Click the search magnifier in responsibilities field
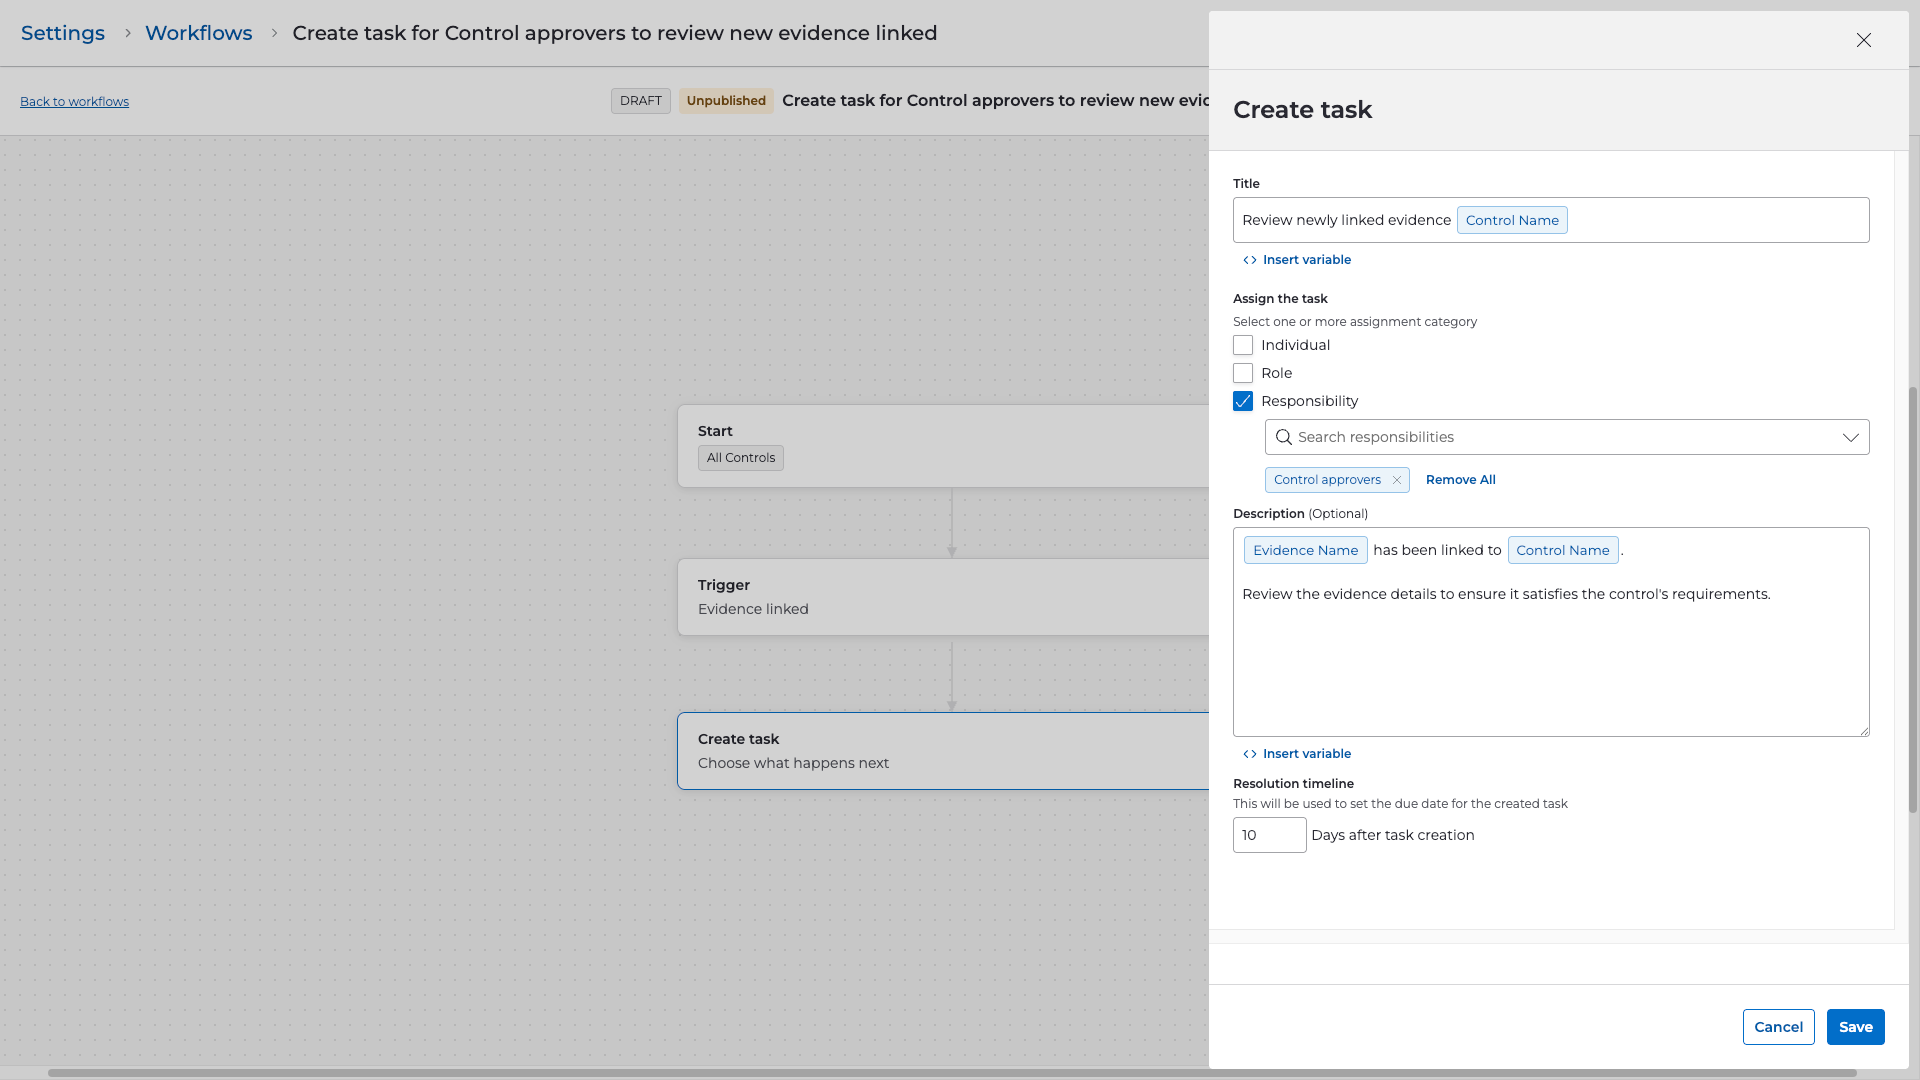 pyautogui.click(x=1284, y=437)
